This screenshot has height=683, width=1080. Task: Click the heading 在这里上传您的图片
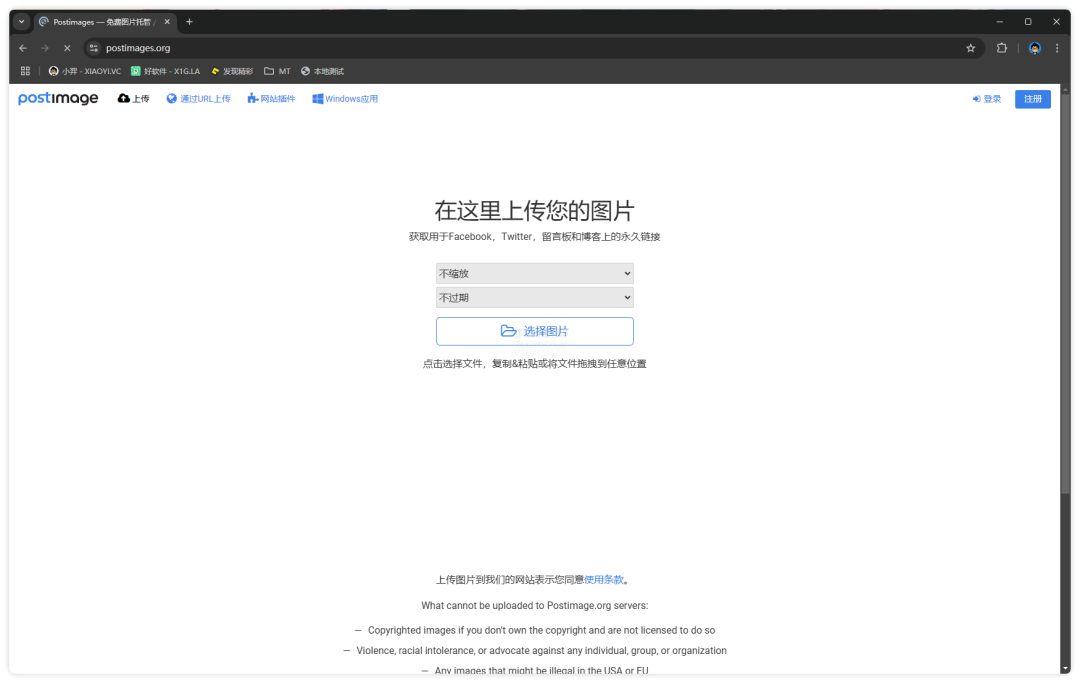tap(534, 211)
